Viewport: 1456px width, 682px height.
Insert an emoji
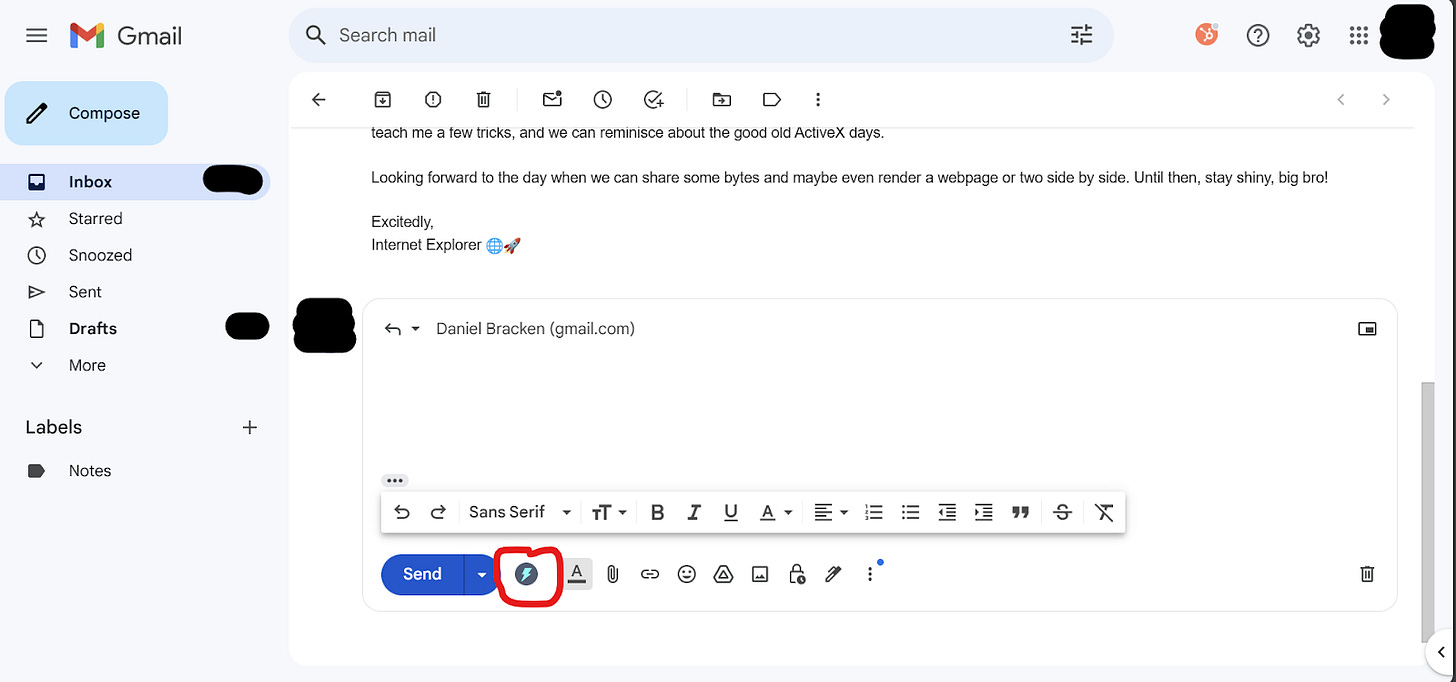[686, 574]
